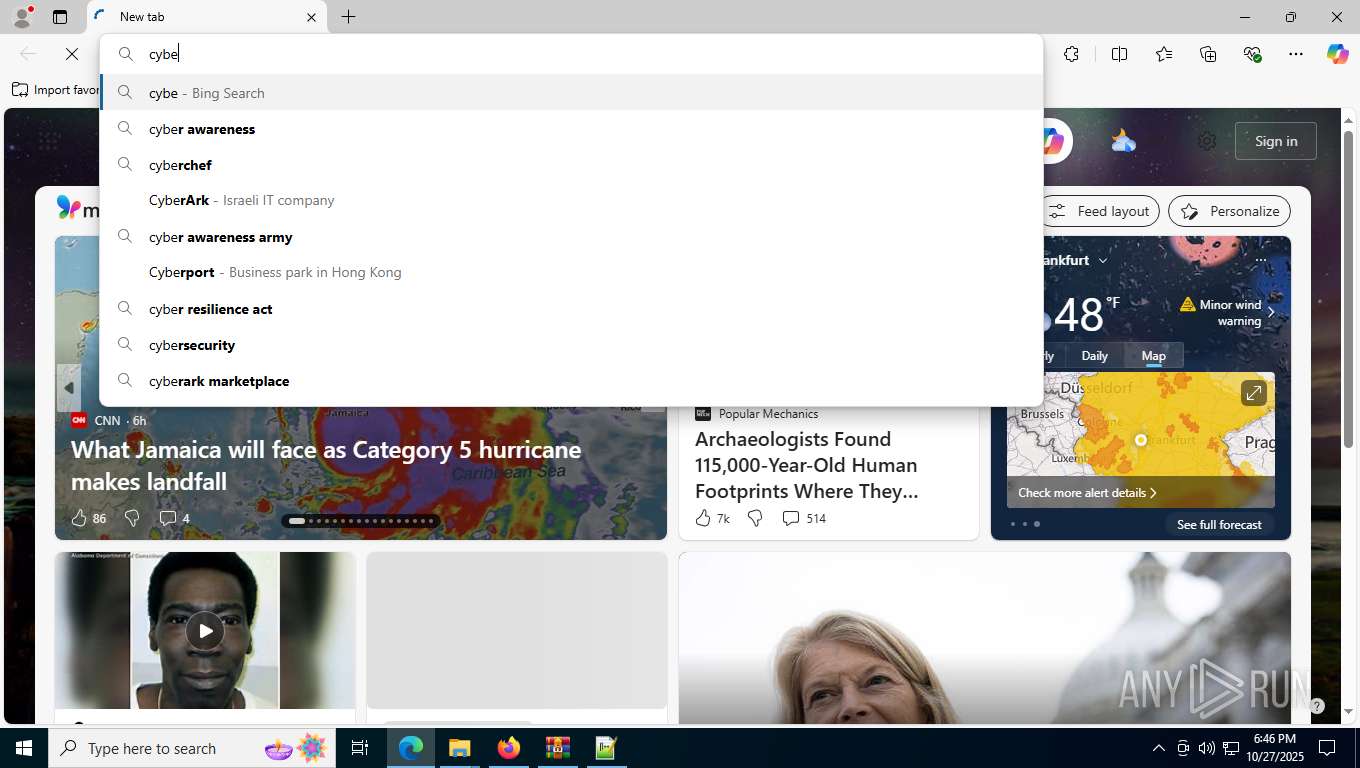Click Check more alert details link
1360x768 pixels.
[x=1087, y=493]
